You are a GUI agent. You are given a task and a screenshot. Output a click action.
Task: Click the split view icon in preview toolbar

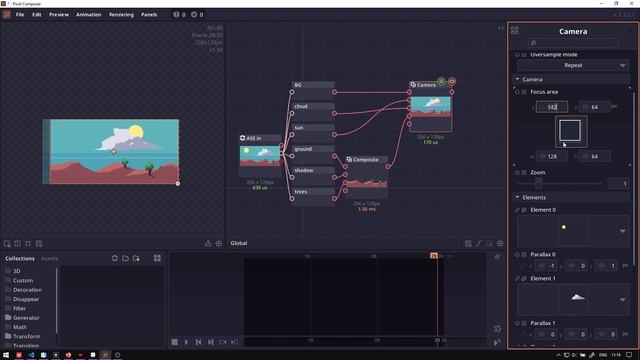pyautogui.click(x=18, y=244)
